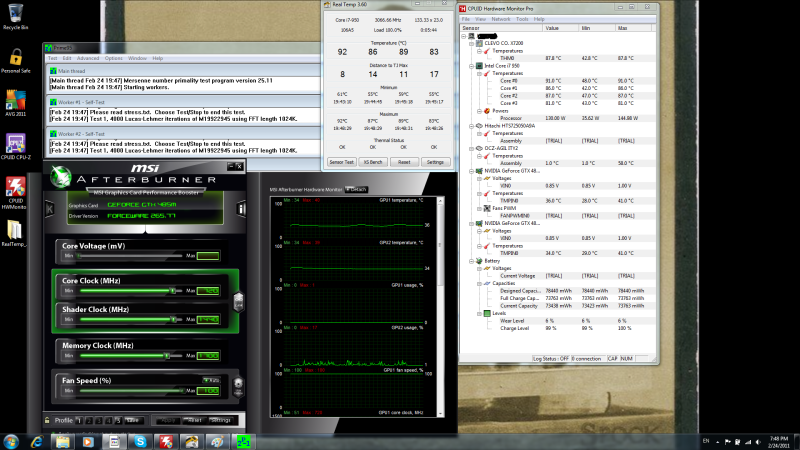
Task: Collapse the Powers node under Intel Core i7
Action: coord(479,111)
